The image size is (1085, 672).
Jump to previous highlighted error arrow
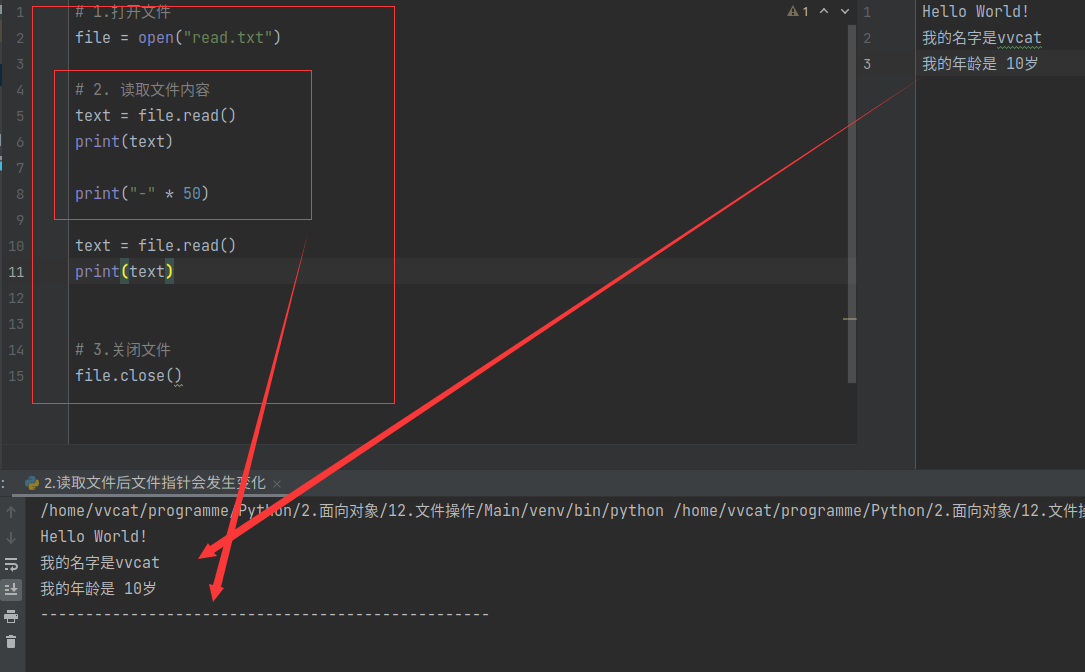point(824,11)
